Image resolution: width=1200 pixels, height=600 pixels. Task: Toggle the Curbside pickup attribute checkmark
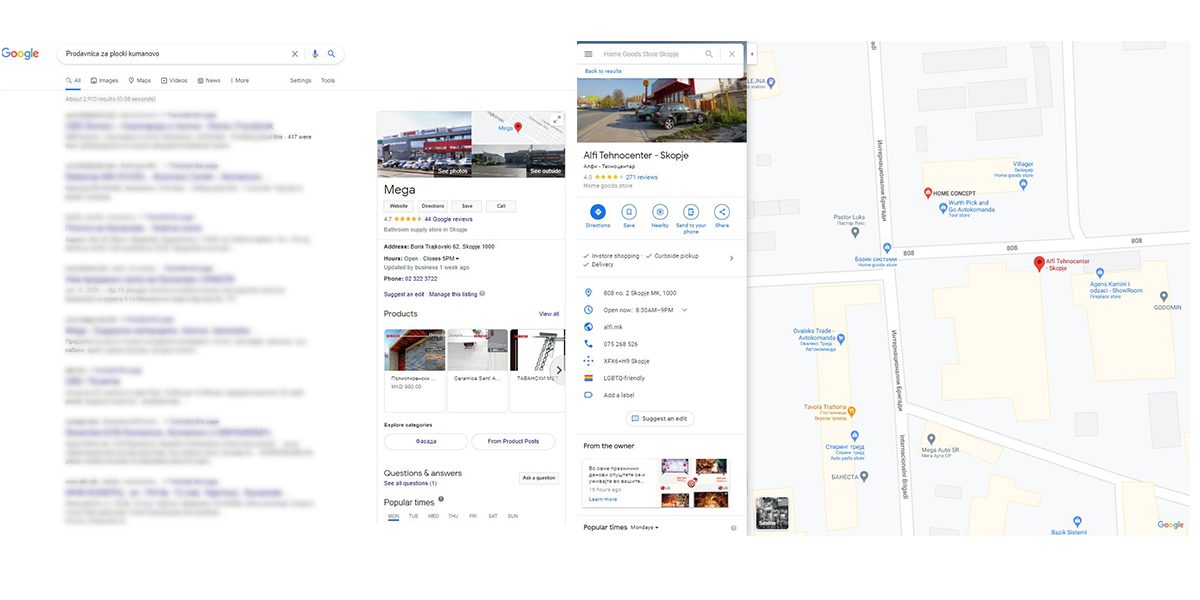pyautogui.click(x=648, y=255)
